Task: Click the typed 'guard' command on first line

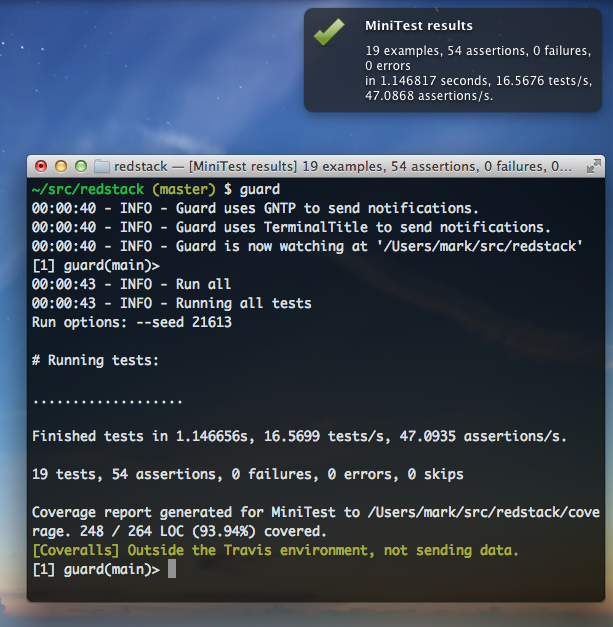Action: pos(260,189)
